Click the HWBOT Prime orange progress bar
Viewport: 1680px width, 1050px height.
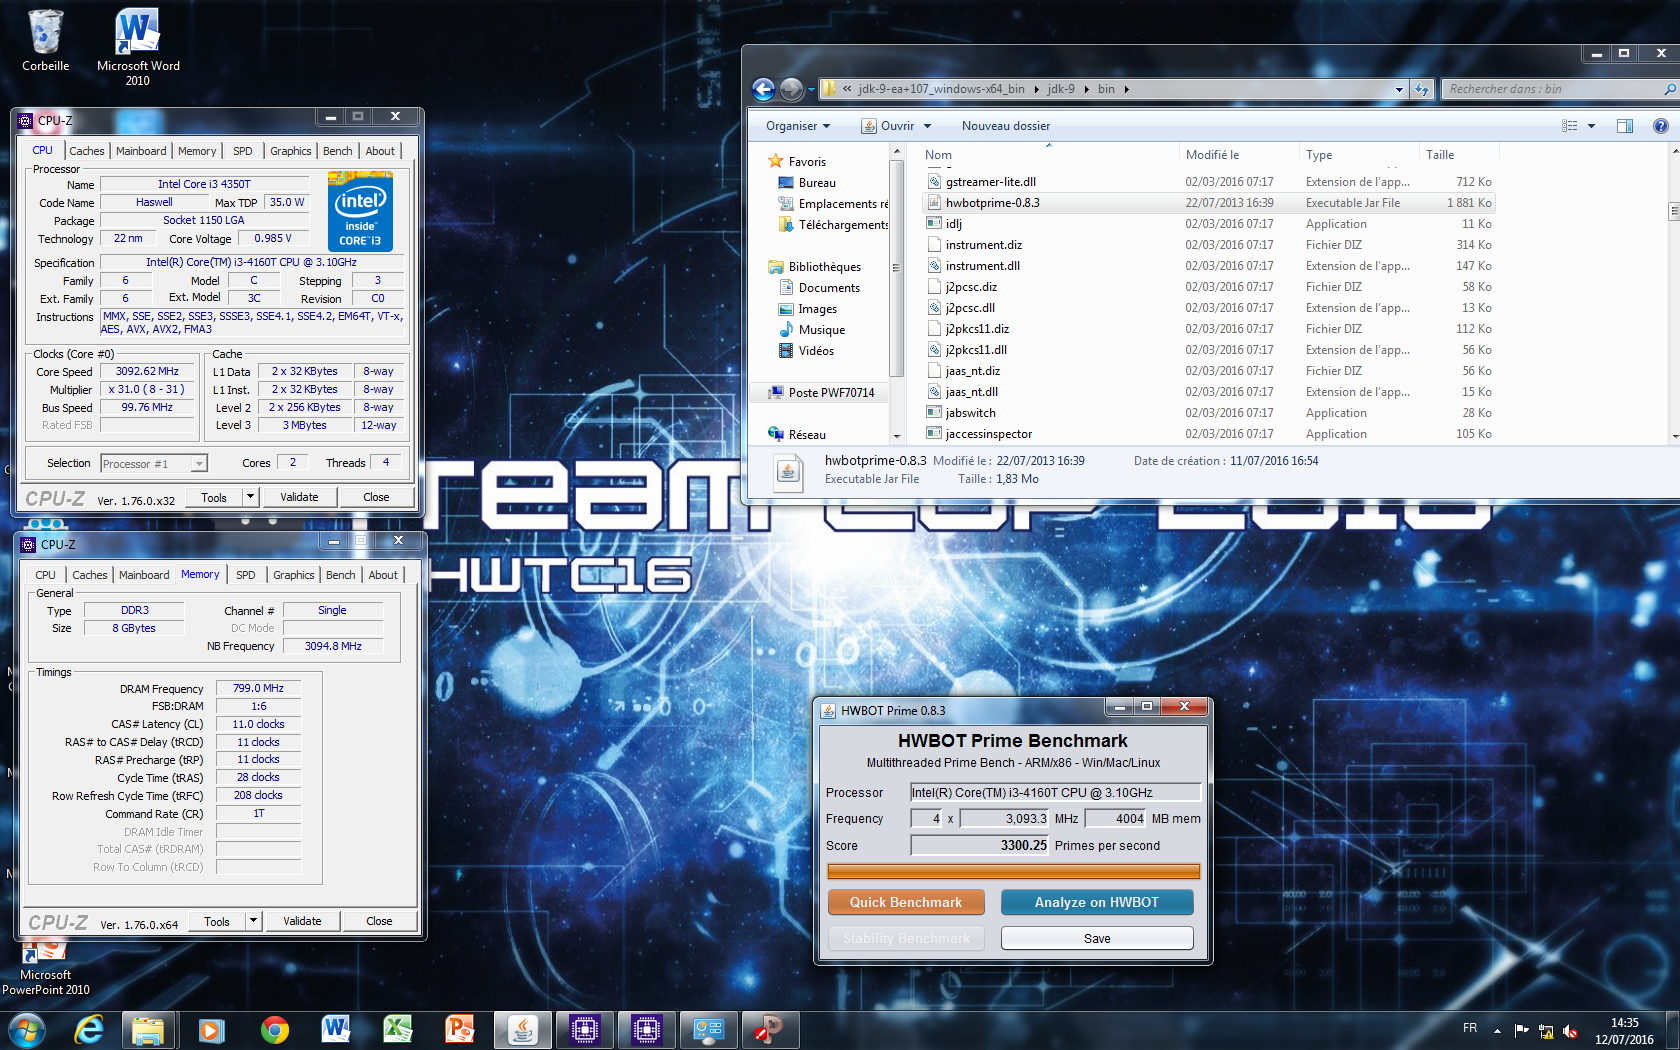coord(1014,872)
